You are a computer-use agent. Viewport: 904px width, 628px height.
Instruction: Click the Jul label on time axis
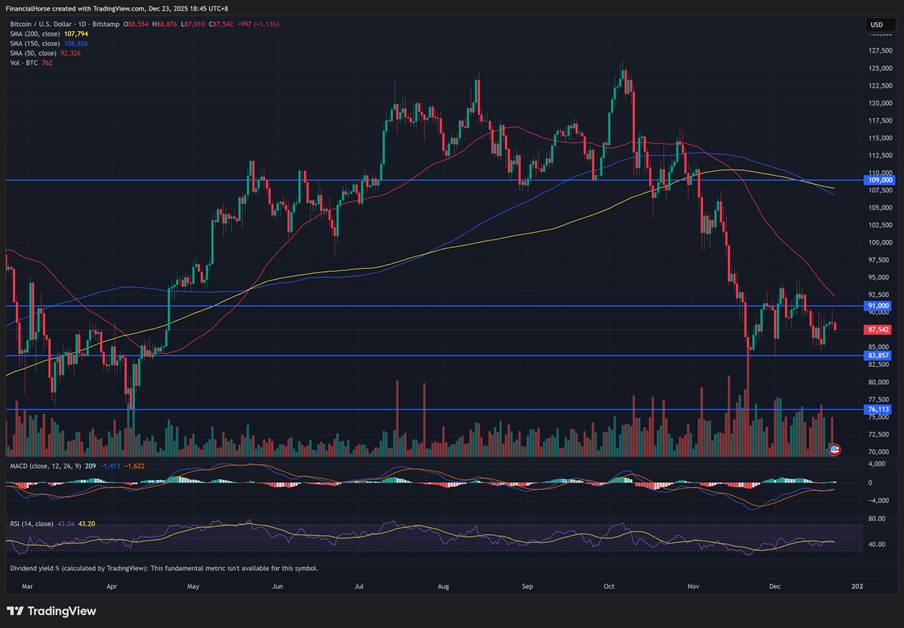[358, 585]
